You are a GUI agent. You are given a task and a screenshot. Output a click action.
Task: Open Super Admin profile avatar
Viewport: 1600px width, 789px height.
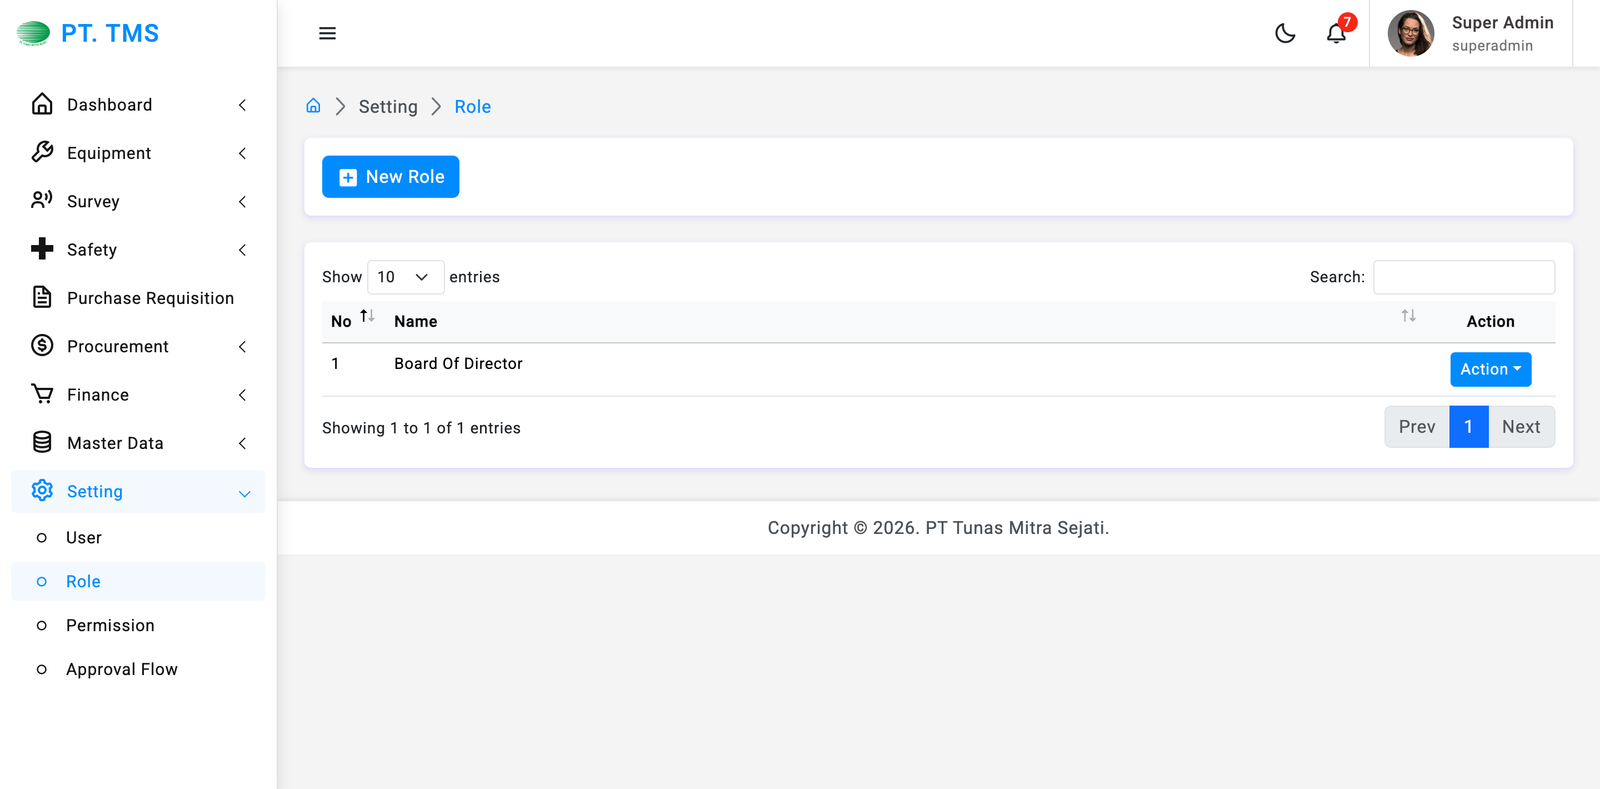click(x=1410, y=33)
